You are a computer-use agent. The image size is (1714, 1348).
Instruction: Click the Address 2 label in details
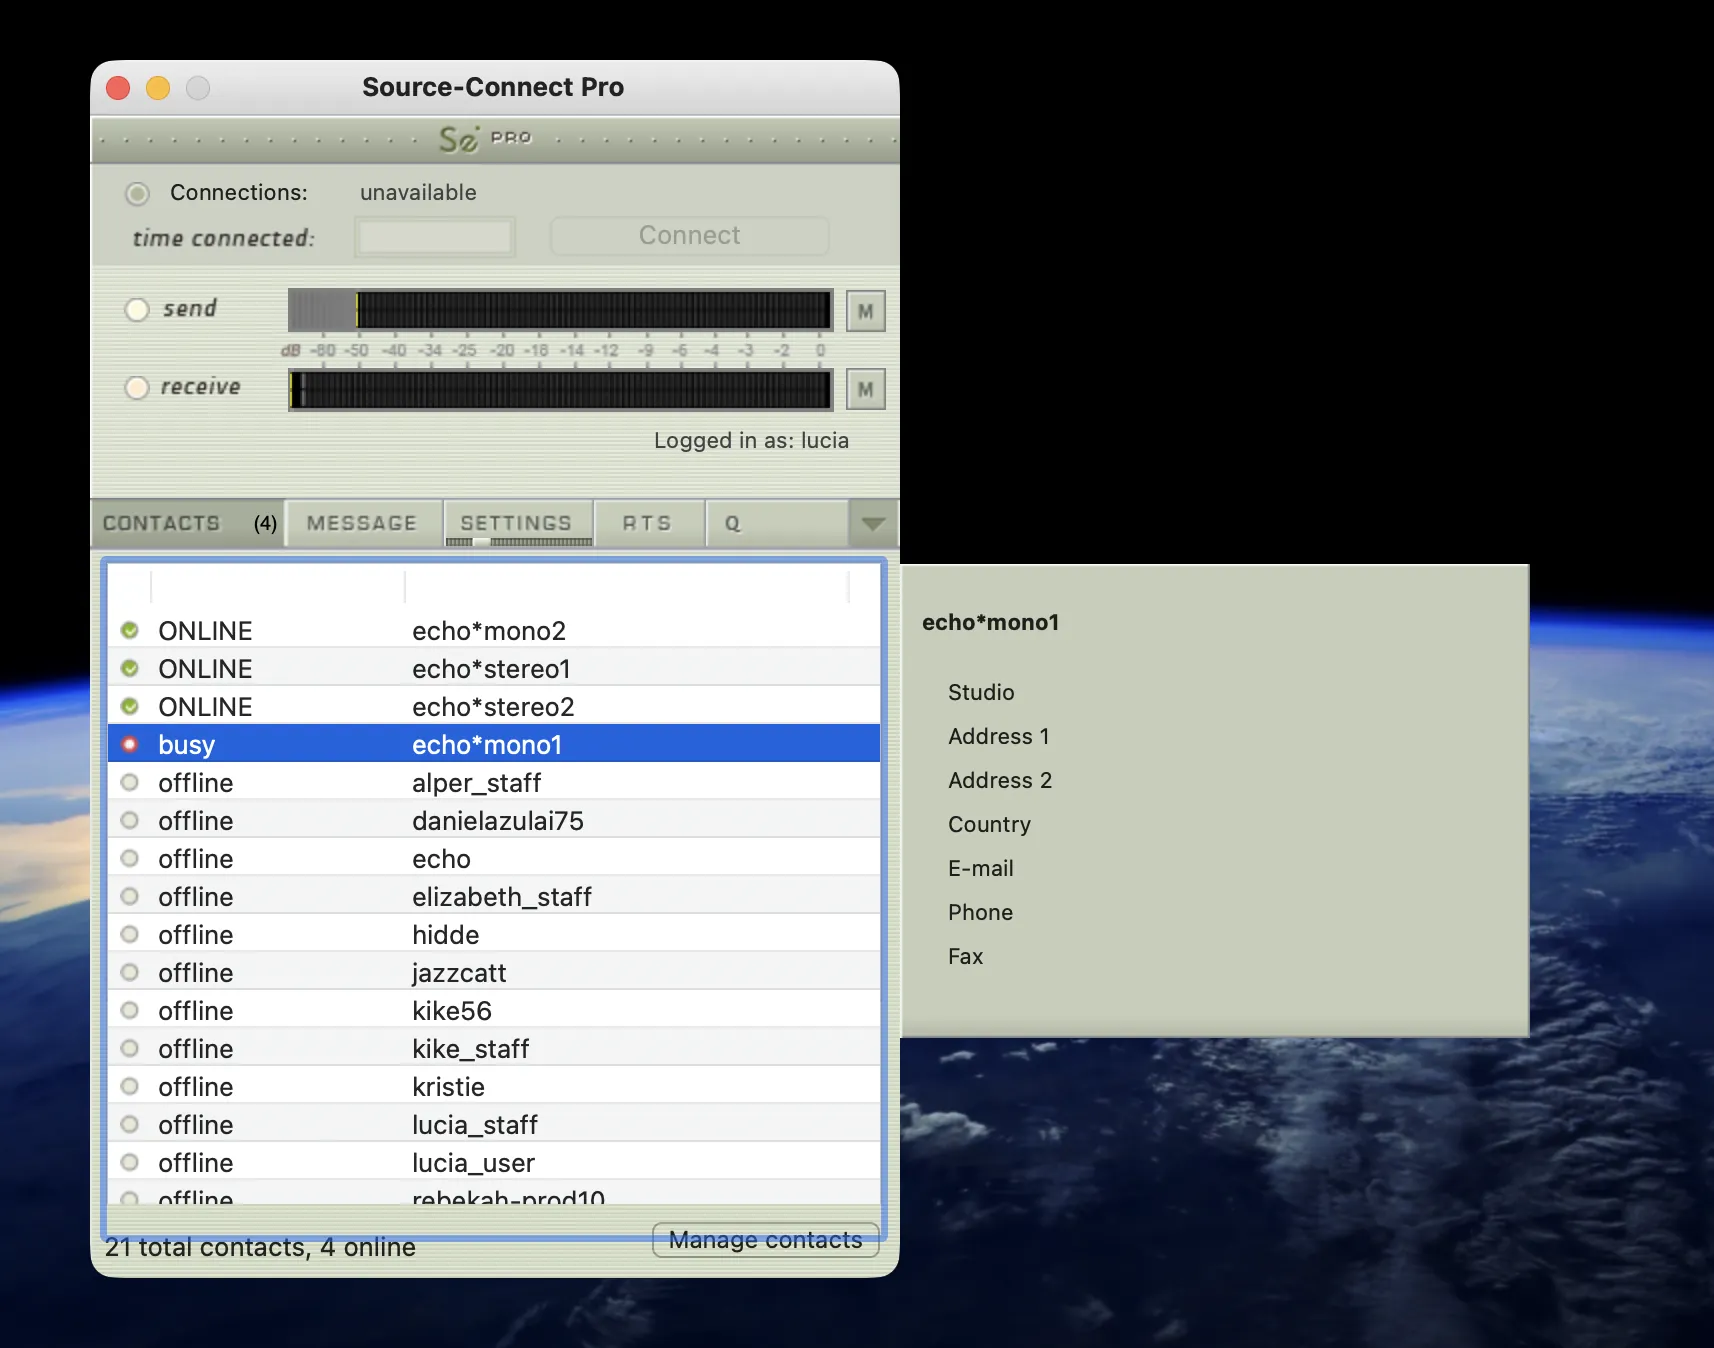pyautogui.click(x=1000, y=780)
